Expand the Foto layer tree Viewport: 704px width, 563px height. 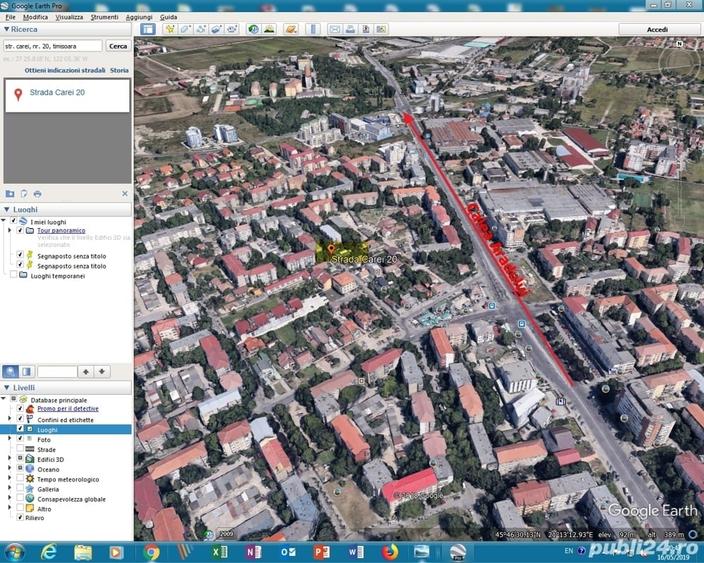coord(9,438)
